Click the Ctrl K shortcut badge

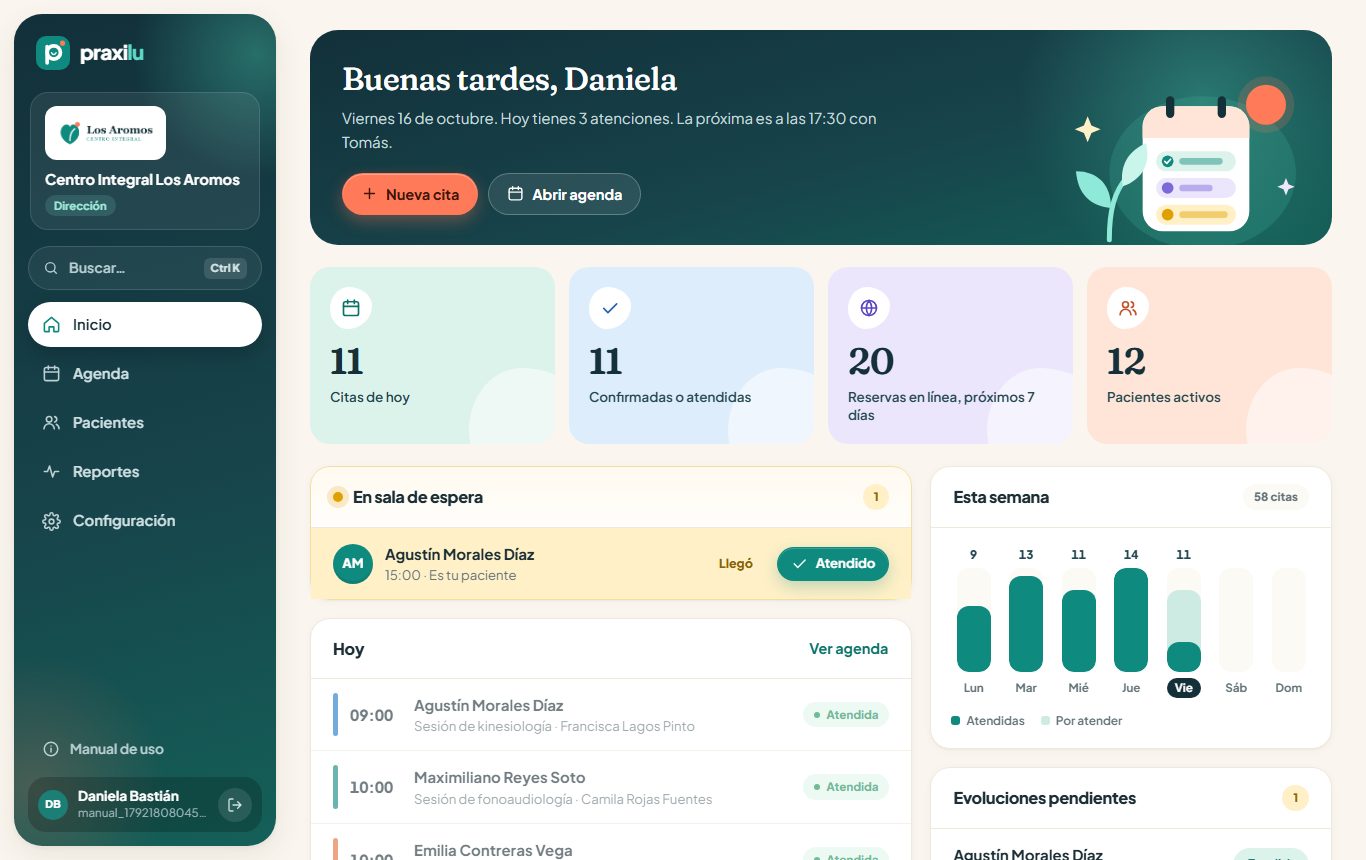tap(225, 268)
